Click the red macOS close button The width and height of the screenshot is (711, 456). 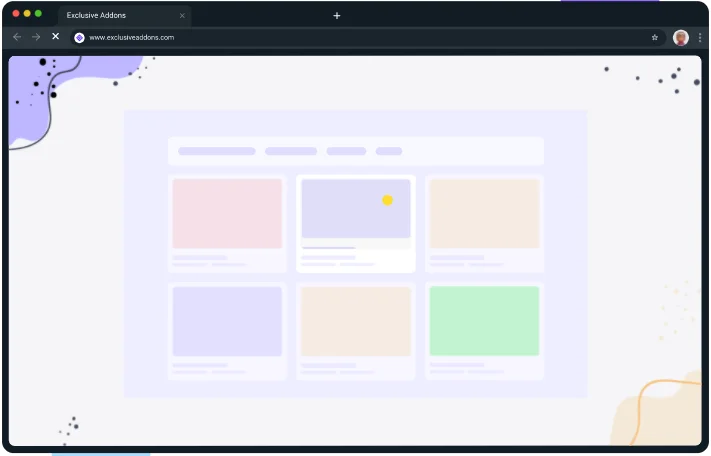point(16,14)
